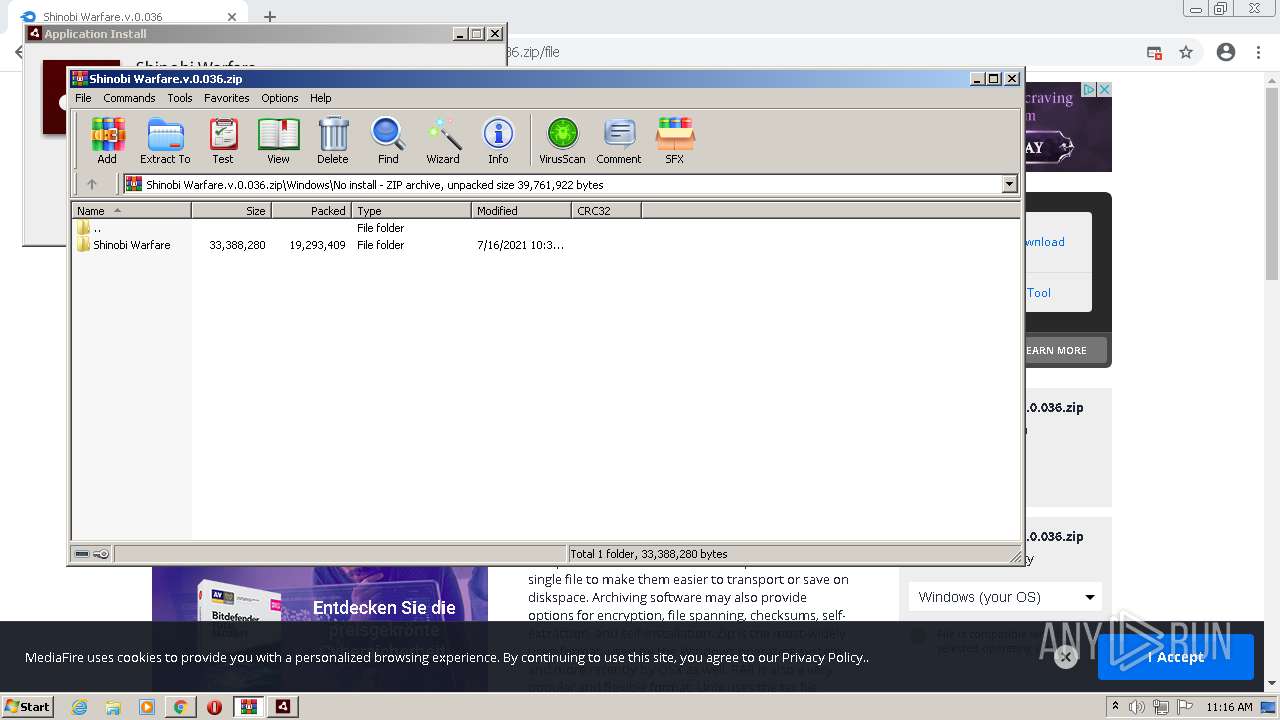The height and width of the screenshot is (720, 1280).
Task: Click the Extract To toolbar icon
Action: point(165,140)
